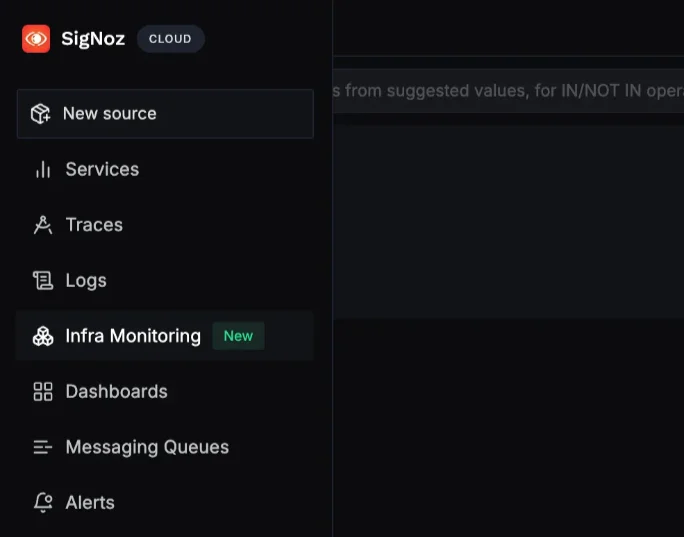The width and height of the screenshot is (684, 537).
Task: Click the Services bar chart icon
Action: (x=43, y=169)
